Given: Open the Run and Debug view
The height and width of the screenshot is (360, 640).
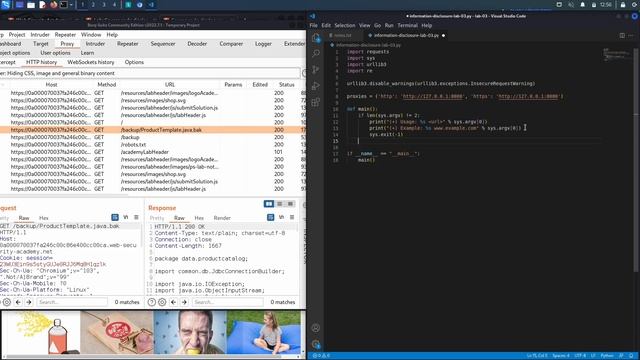Looking at the screenshot, I should click(316, 86).
